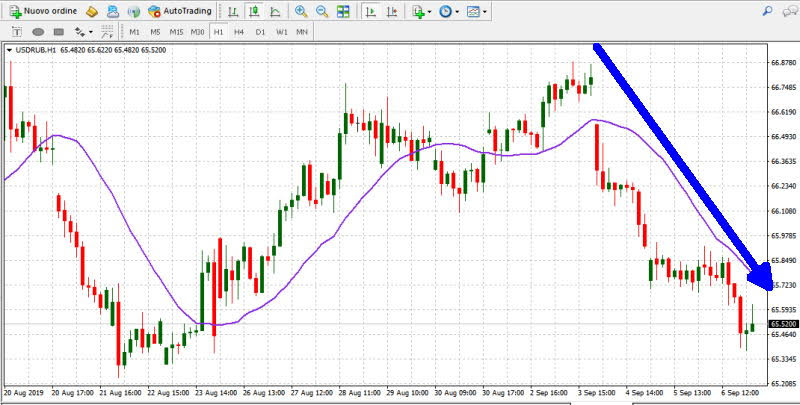The image size is (800, 405).
Task: Pick the text label tool
Action: click(x=16, y=32)
